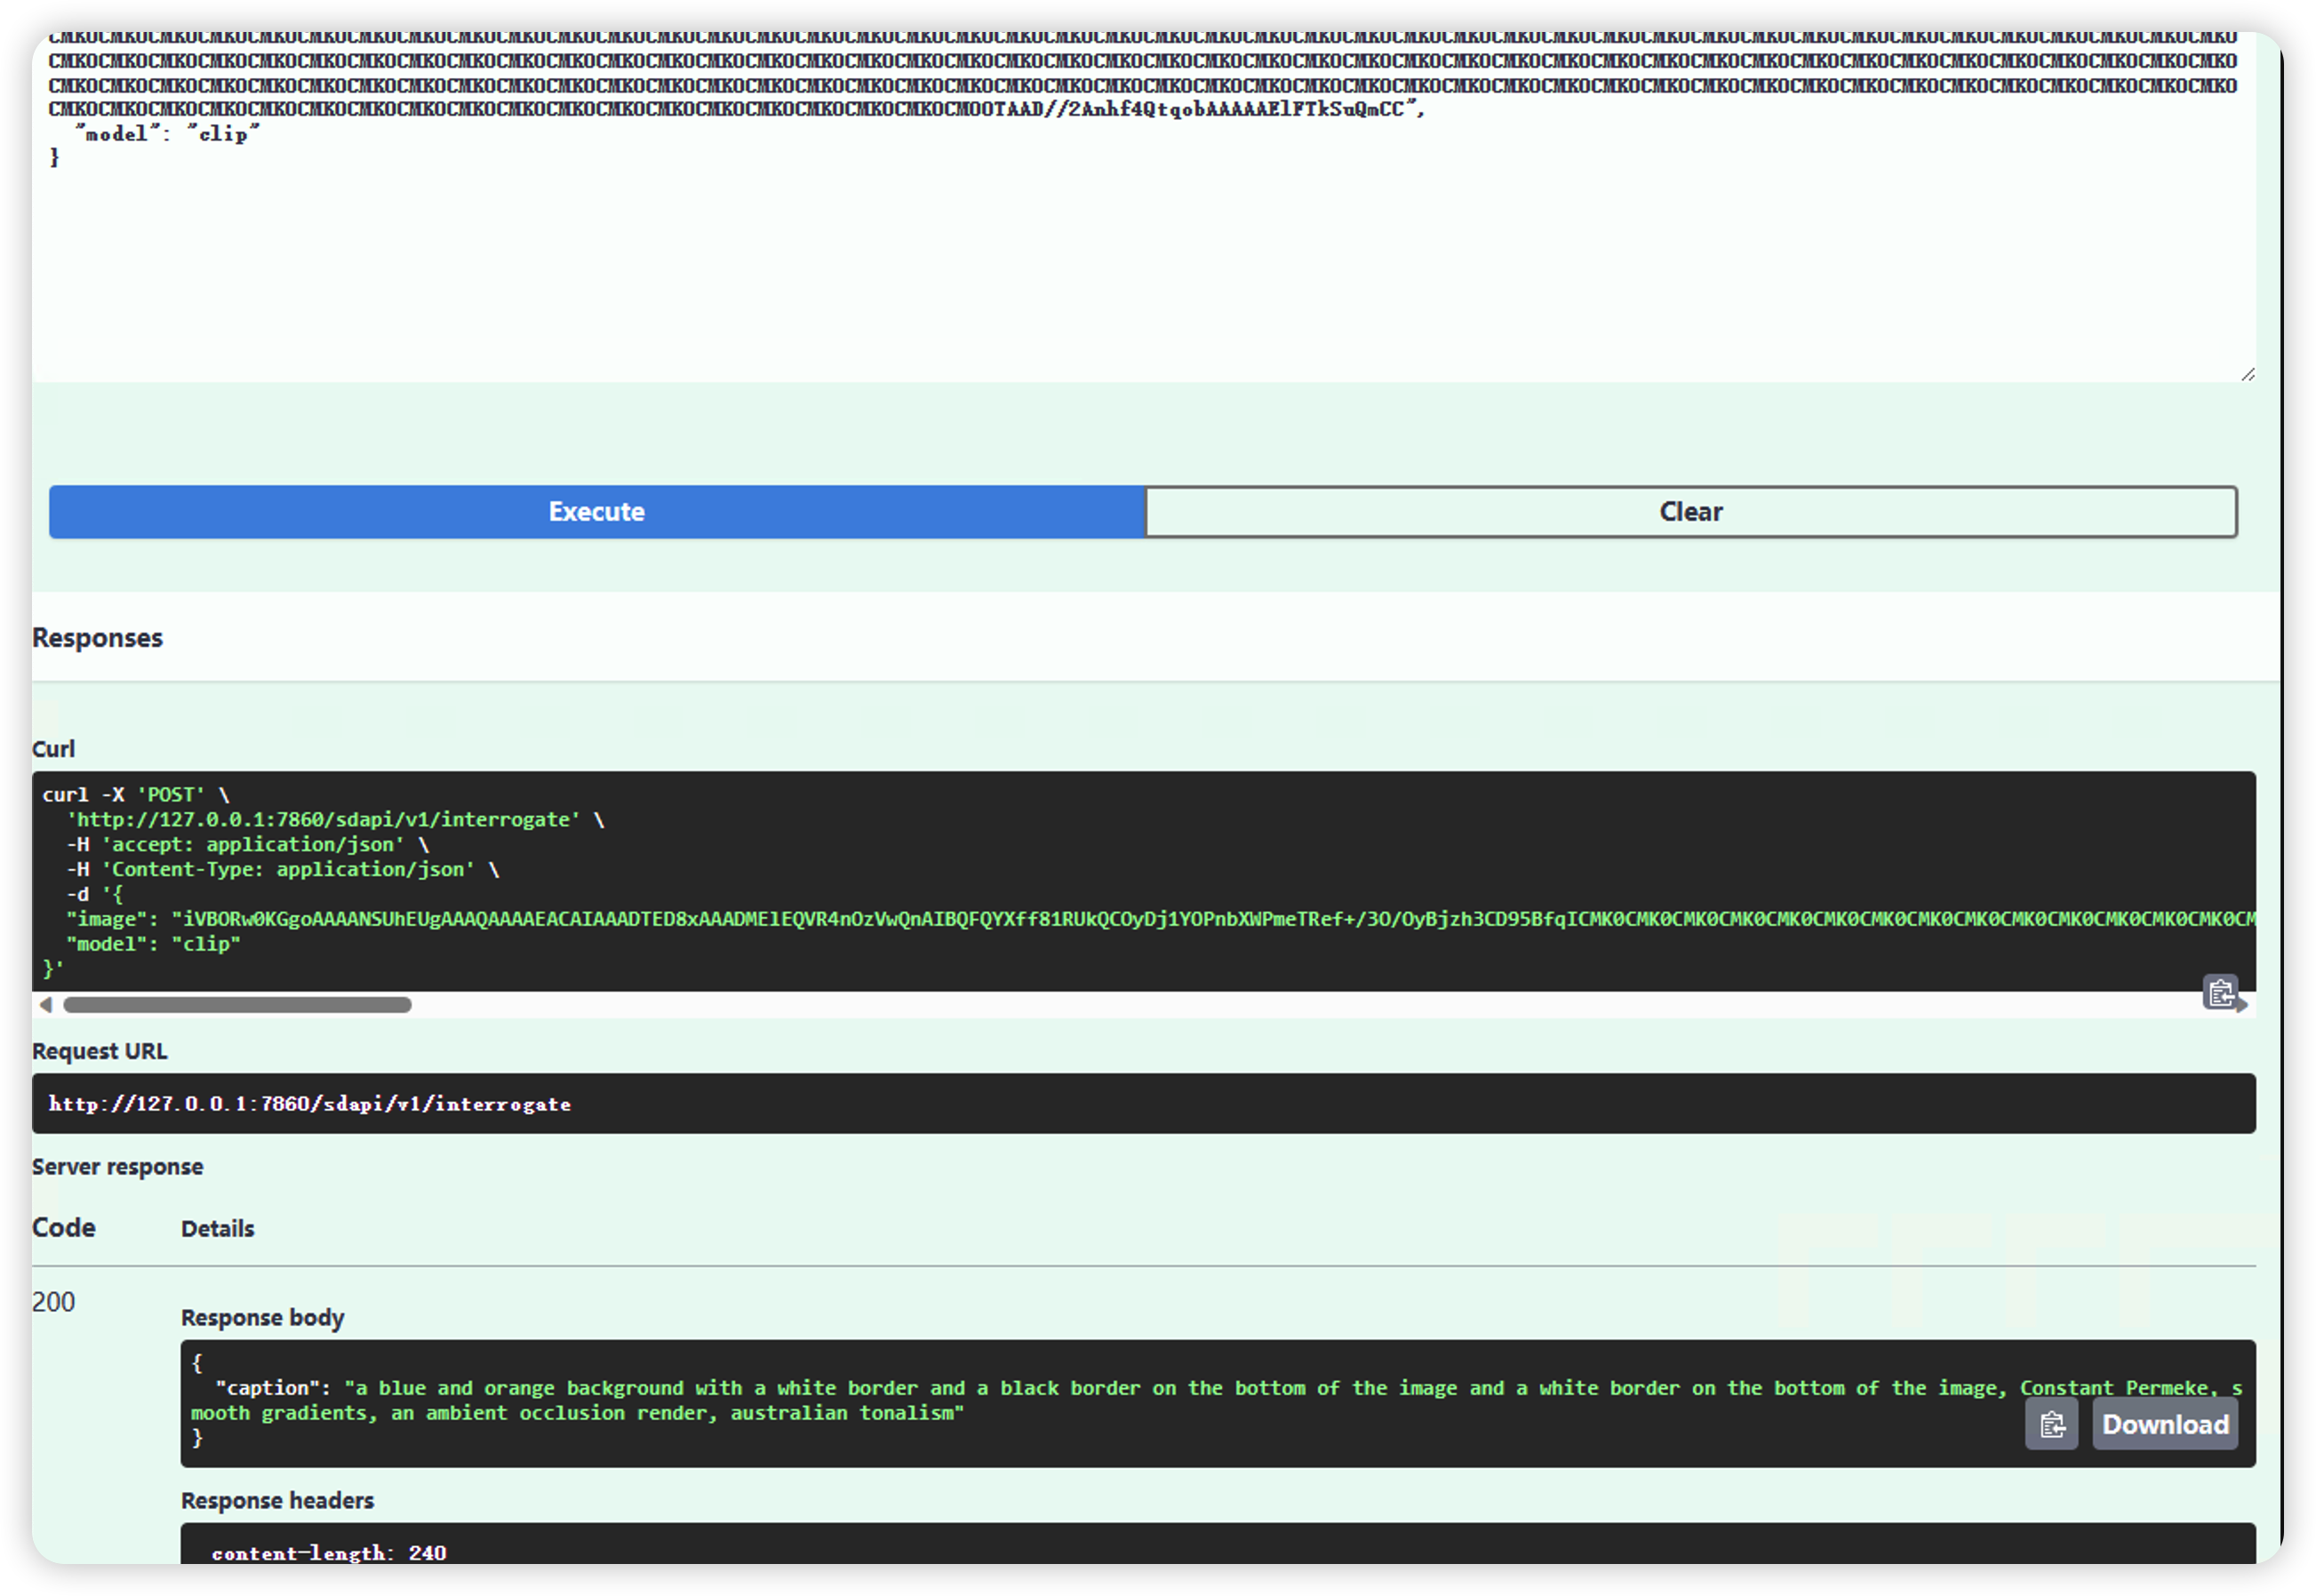
Task: Click the Content-Type header line in curl
Action: click(x=282, y=870)
